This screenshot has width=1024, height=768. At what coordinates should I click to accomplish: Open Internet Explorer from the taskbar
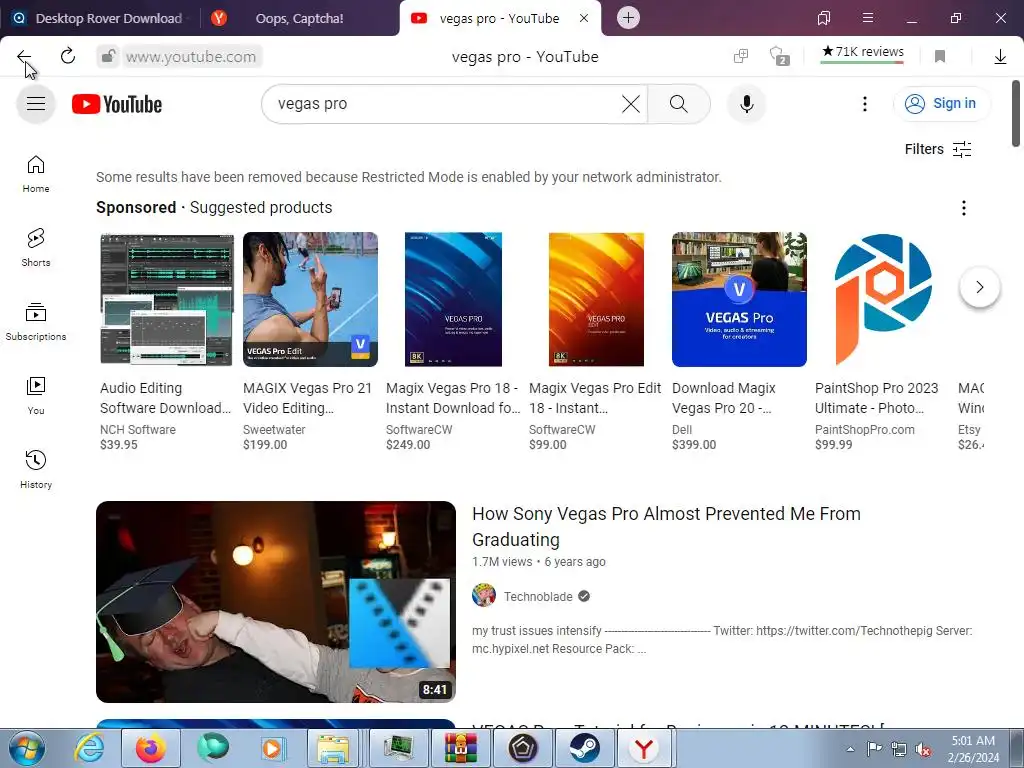(89, 748)
